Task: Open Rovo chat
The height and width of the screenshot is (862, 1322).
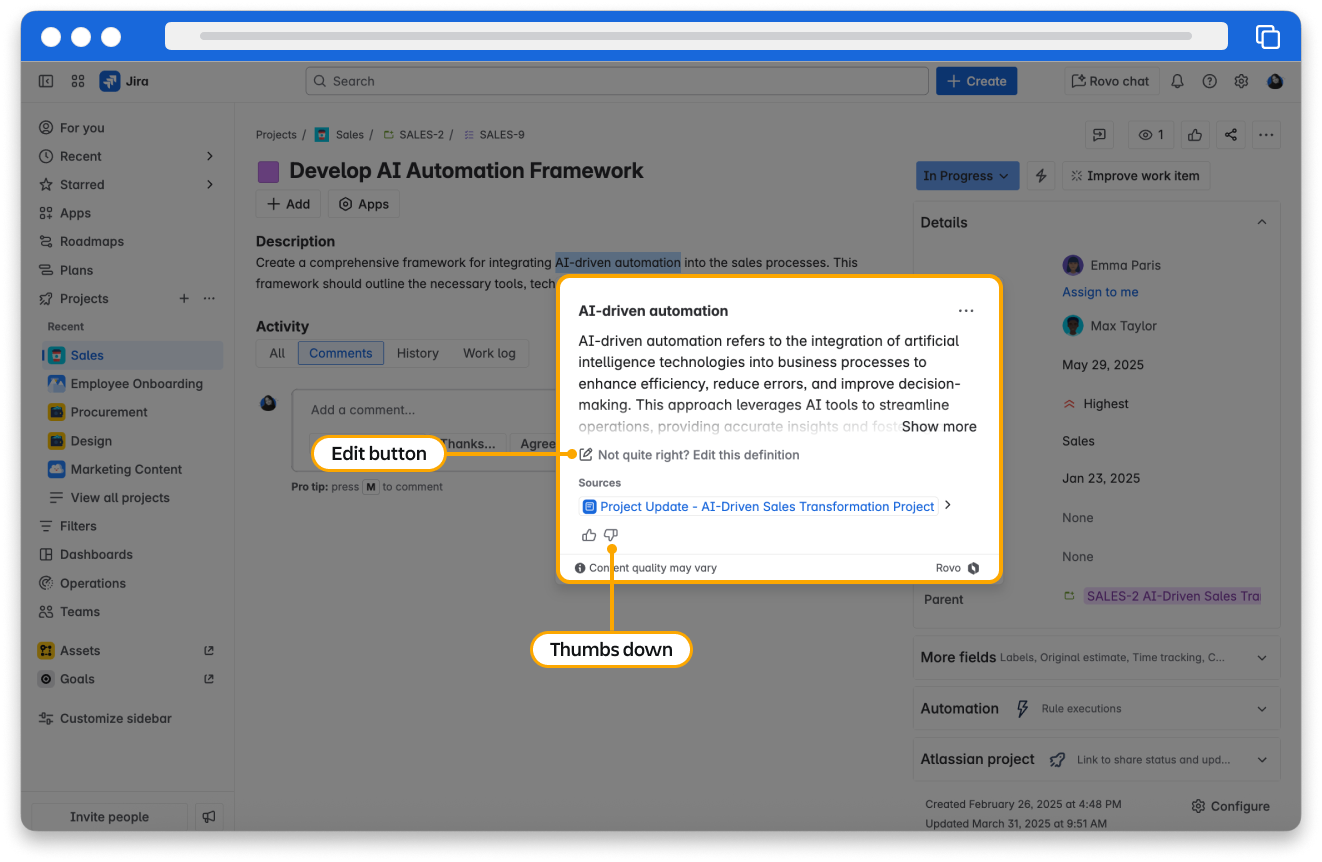Action: pos(1111,81)
